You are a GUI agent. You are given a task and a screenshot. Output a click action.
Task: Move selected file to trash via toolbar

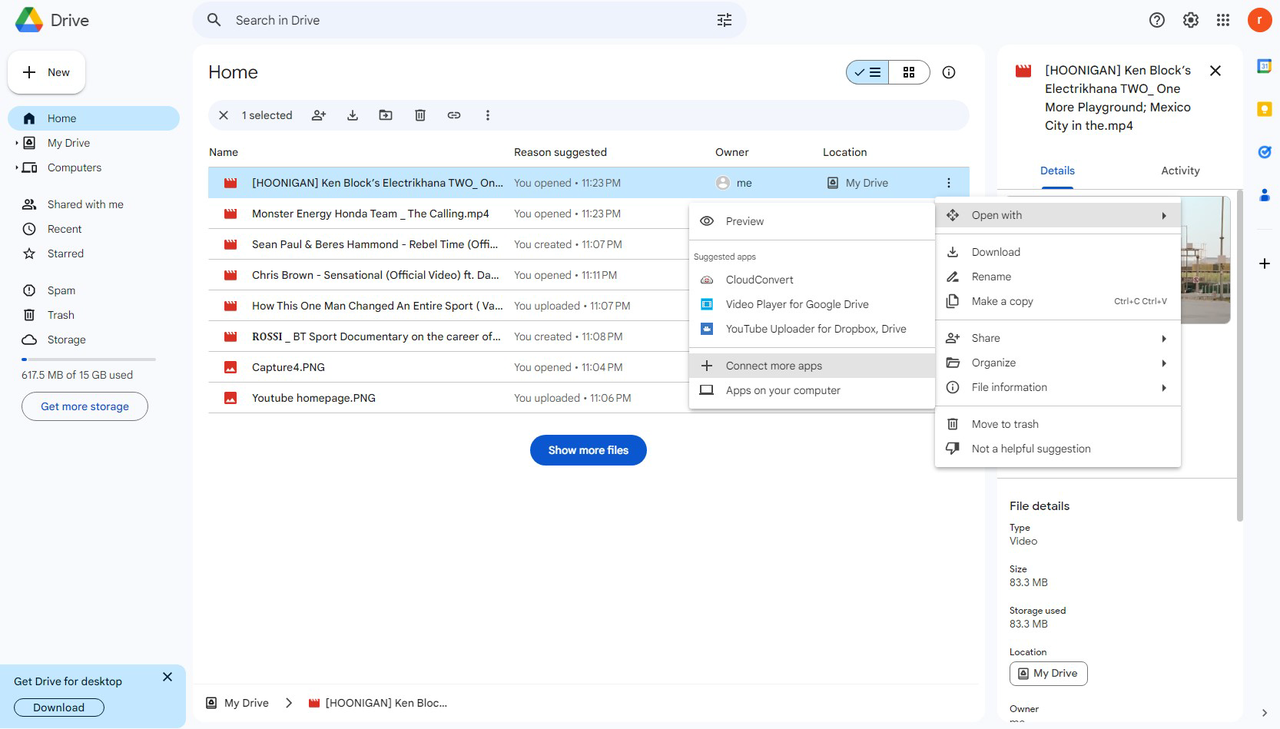(419, 115)
